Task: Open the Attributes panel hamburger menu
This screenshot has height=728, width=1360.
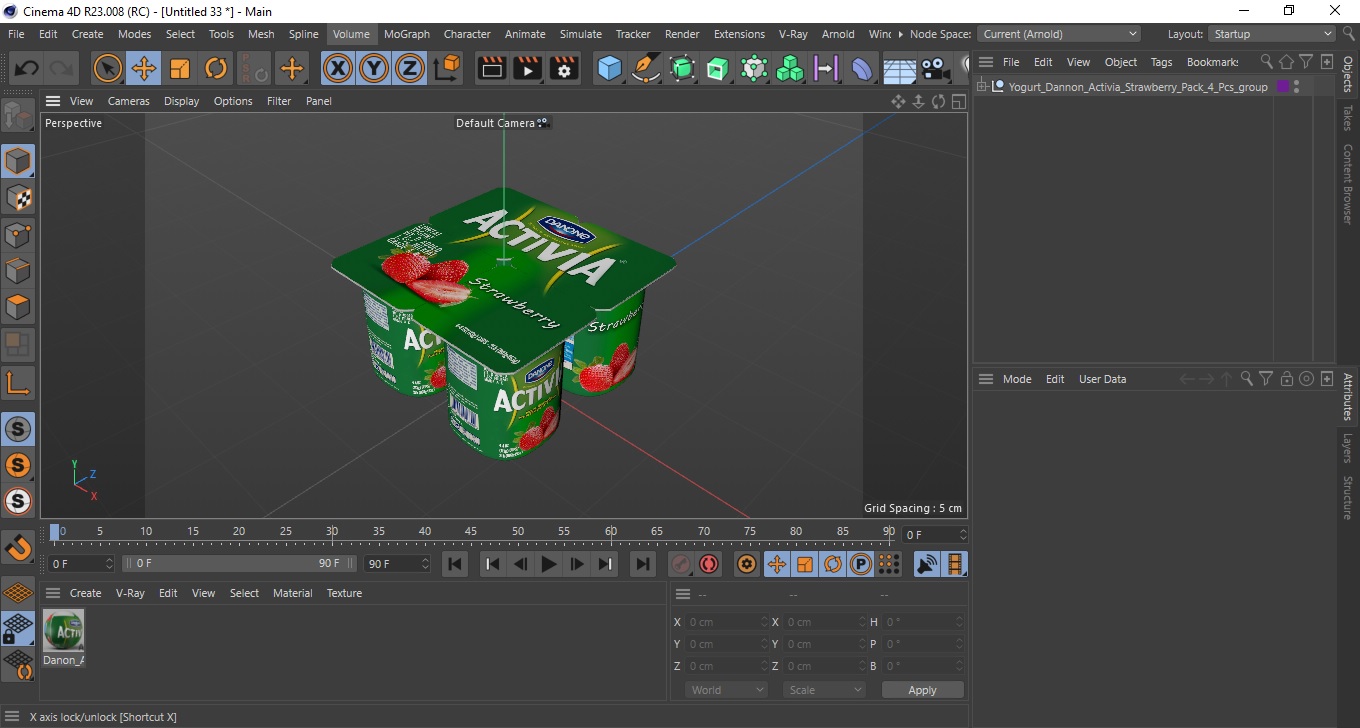Action: tap(986, 379)
